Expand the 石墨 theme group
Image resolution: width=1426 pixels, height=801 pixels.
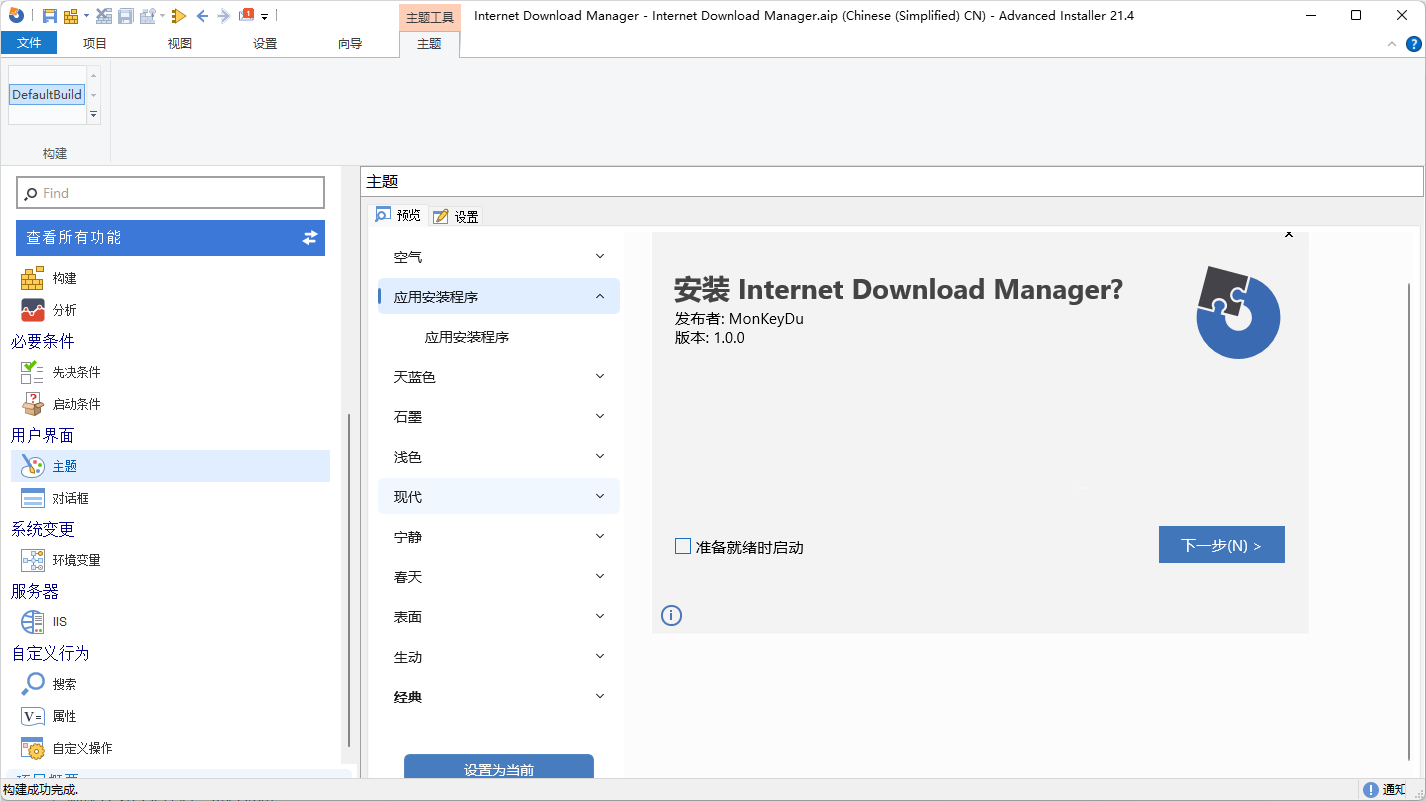pos(600,416)
